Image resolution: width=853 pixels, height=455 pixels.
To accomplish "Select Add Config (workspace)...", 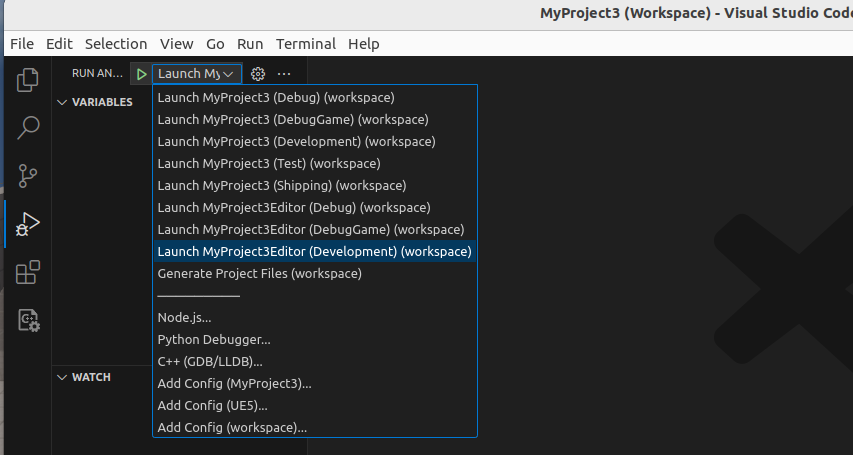I will tap(315, 427).
